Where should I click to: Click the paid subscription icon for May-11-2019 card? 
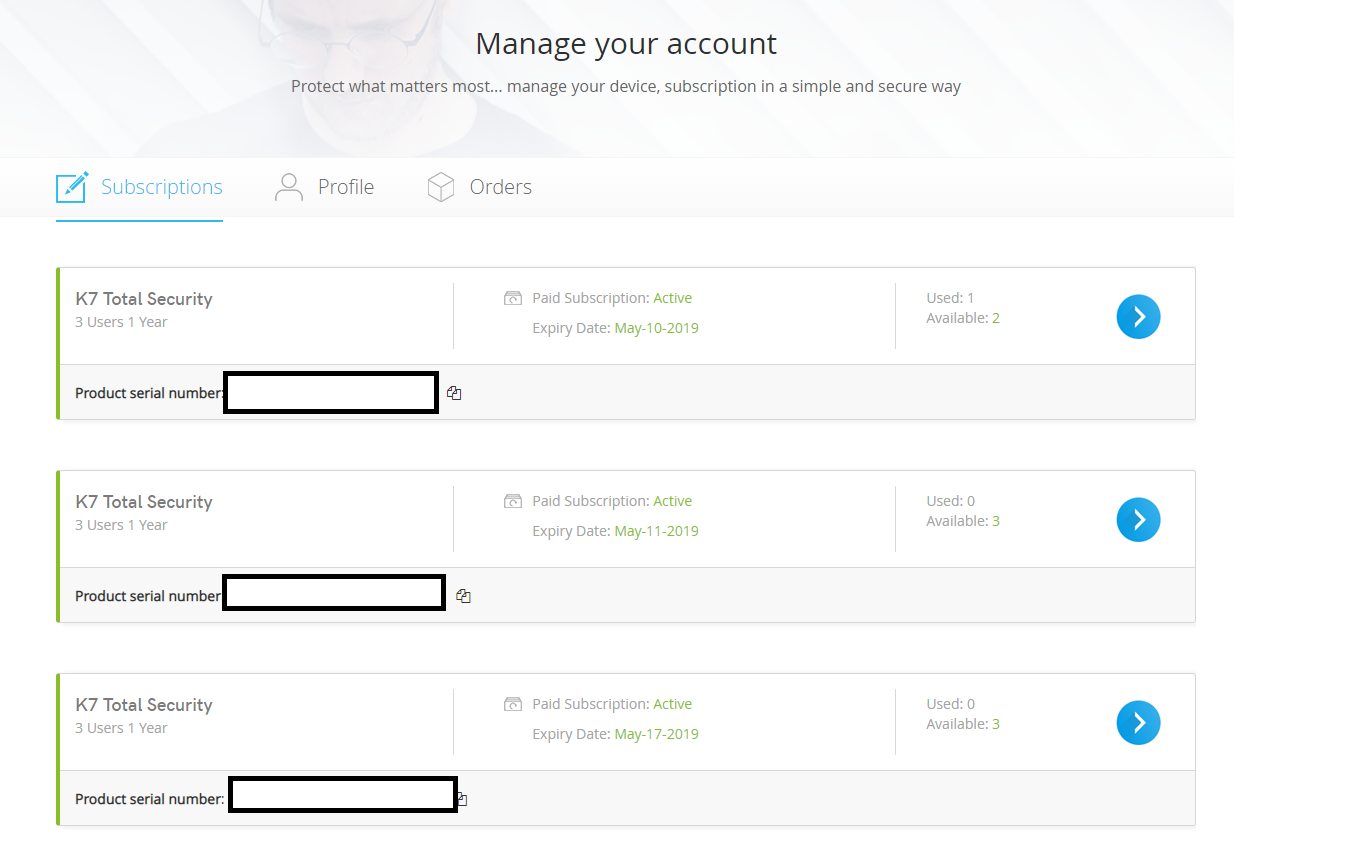513,501
